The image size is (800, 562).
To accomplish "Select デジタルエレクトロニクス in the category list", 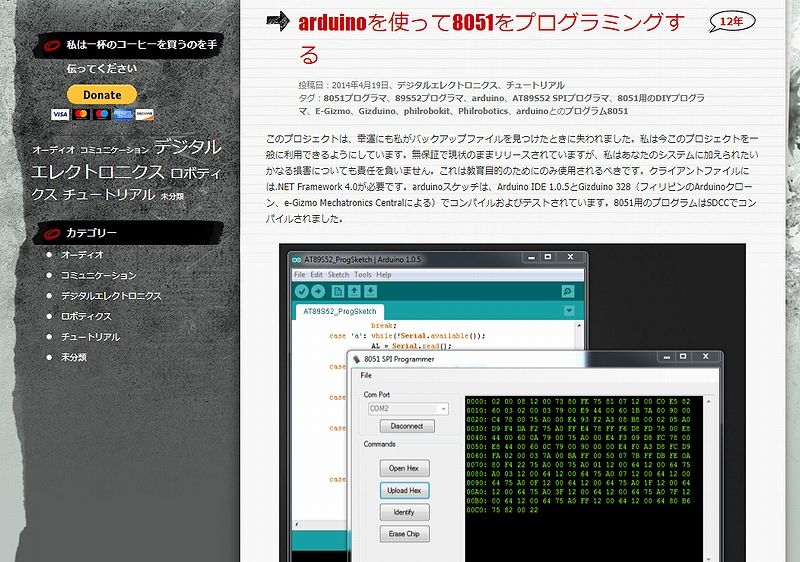I will (x=111, y=296).
